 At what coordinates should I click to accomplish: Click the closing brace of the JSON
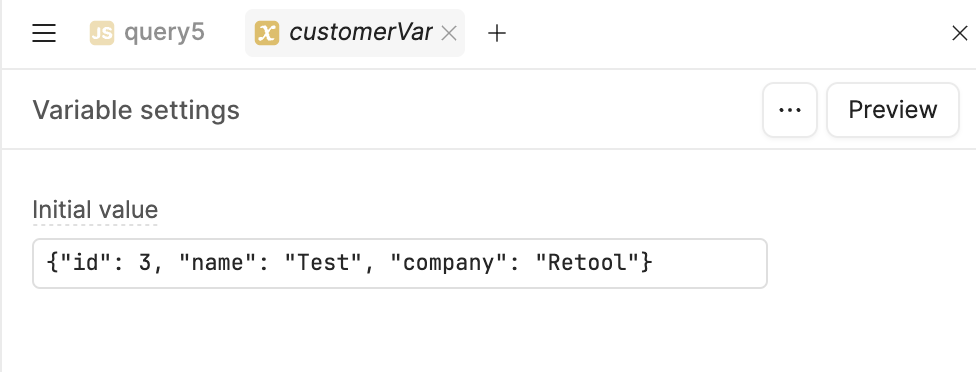(647, 263)
